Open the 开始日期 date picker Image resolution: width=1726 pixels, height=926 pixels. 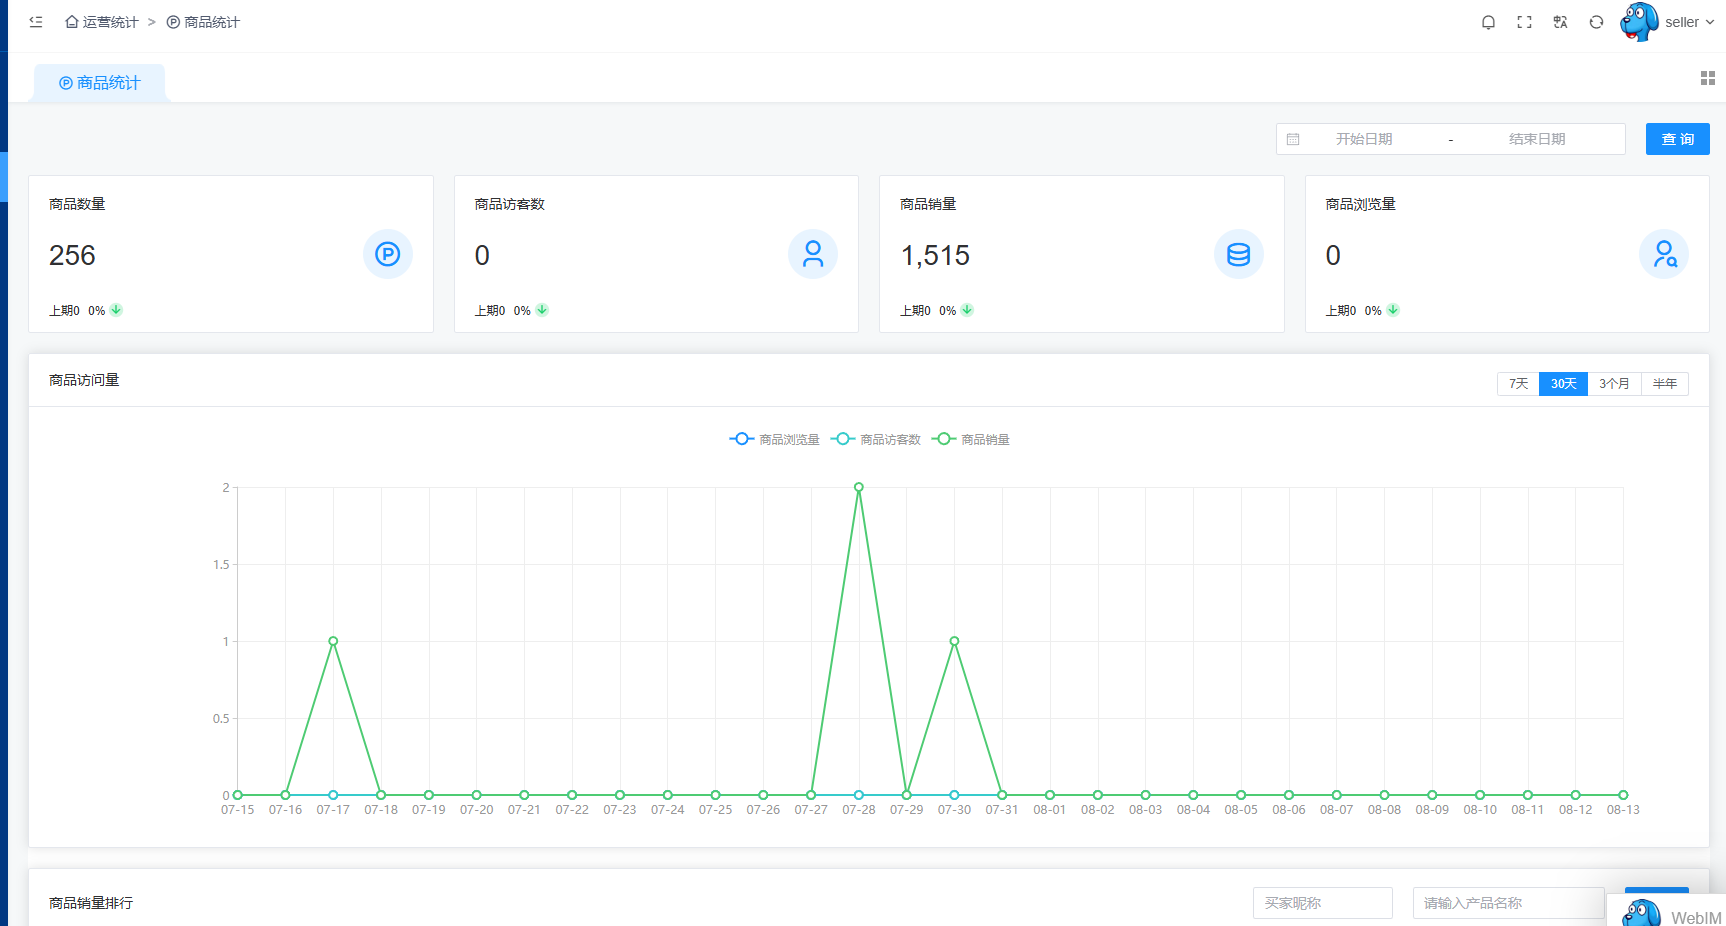point(1363,139)
